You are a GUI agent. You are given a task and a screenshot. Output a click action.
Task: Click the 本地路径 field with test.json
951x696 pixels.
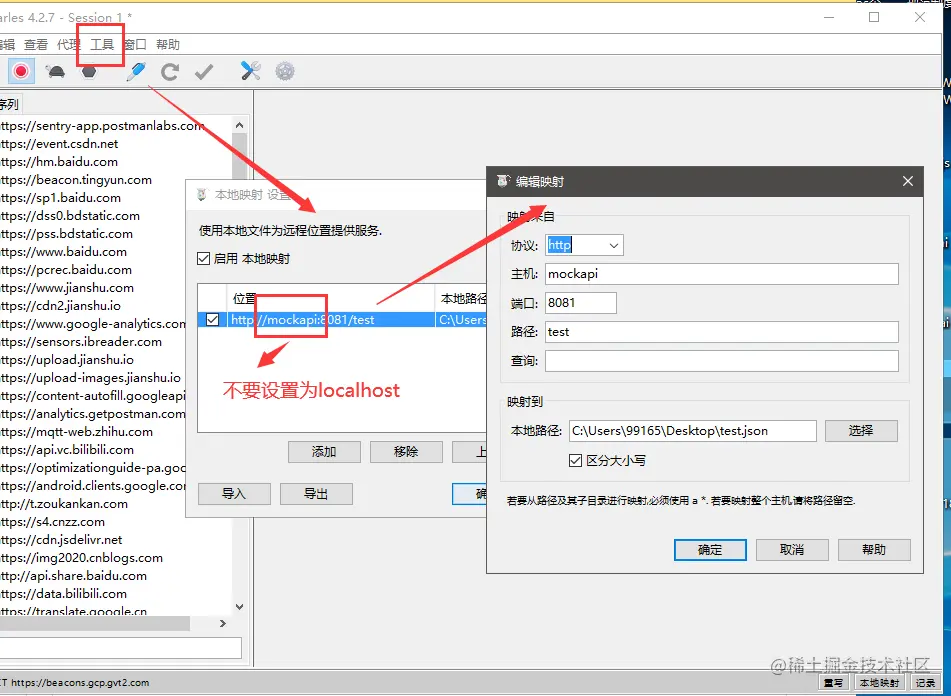tap(693, 431)
